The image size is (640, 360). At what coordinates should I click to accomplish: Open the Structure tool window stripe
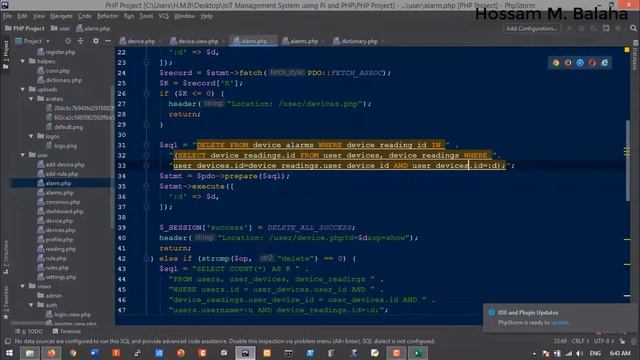(6, 257)
